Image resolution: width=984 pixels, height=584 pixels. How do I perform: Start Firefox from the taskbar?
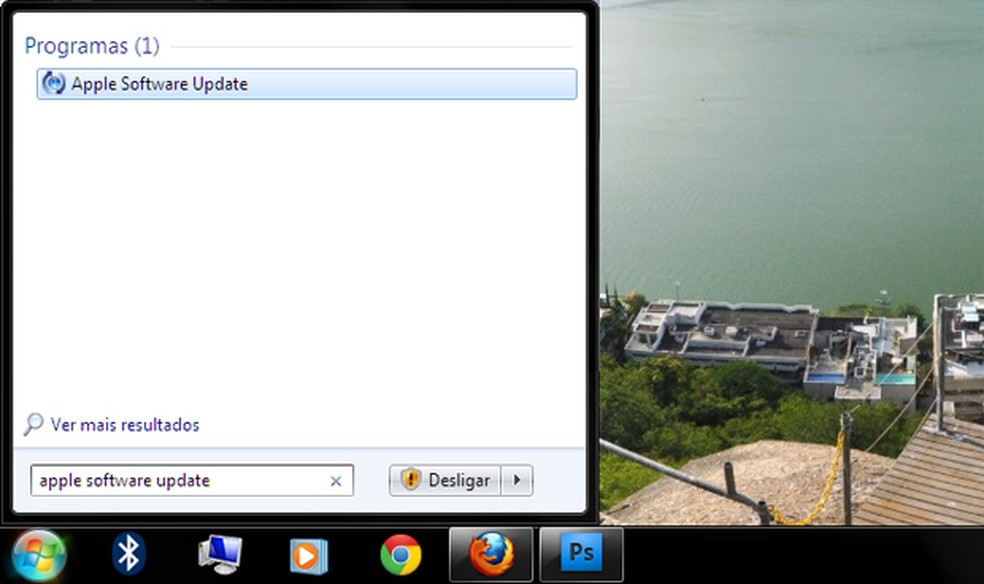click(x=490, y=553)
